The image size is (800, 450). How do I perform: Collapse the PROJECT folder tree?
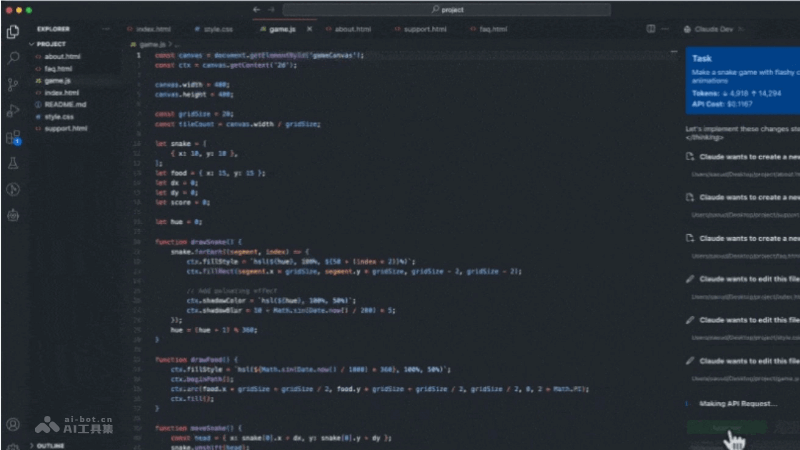(x=51, y=45)
